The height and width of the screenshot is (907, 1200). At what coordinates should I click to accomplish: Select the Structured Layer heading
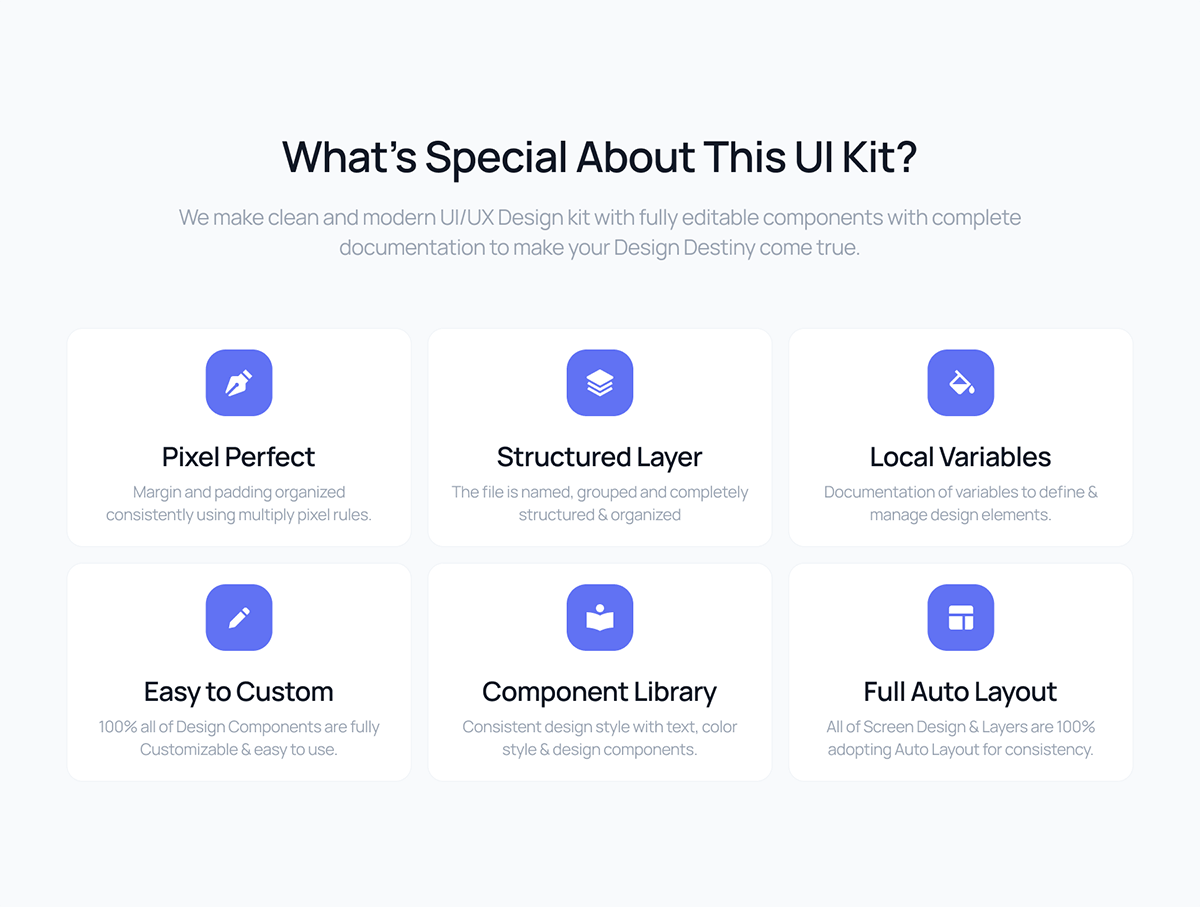click(600, 457)
